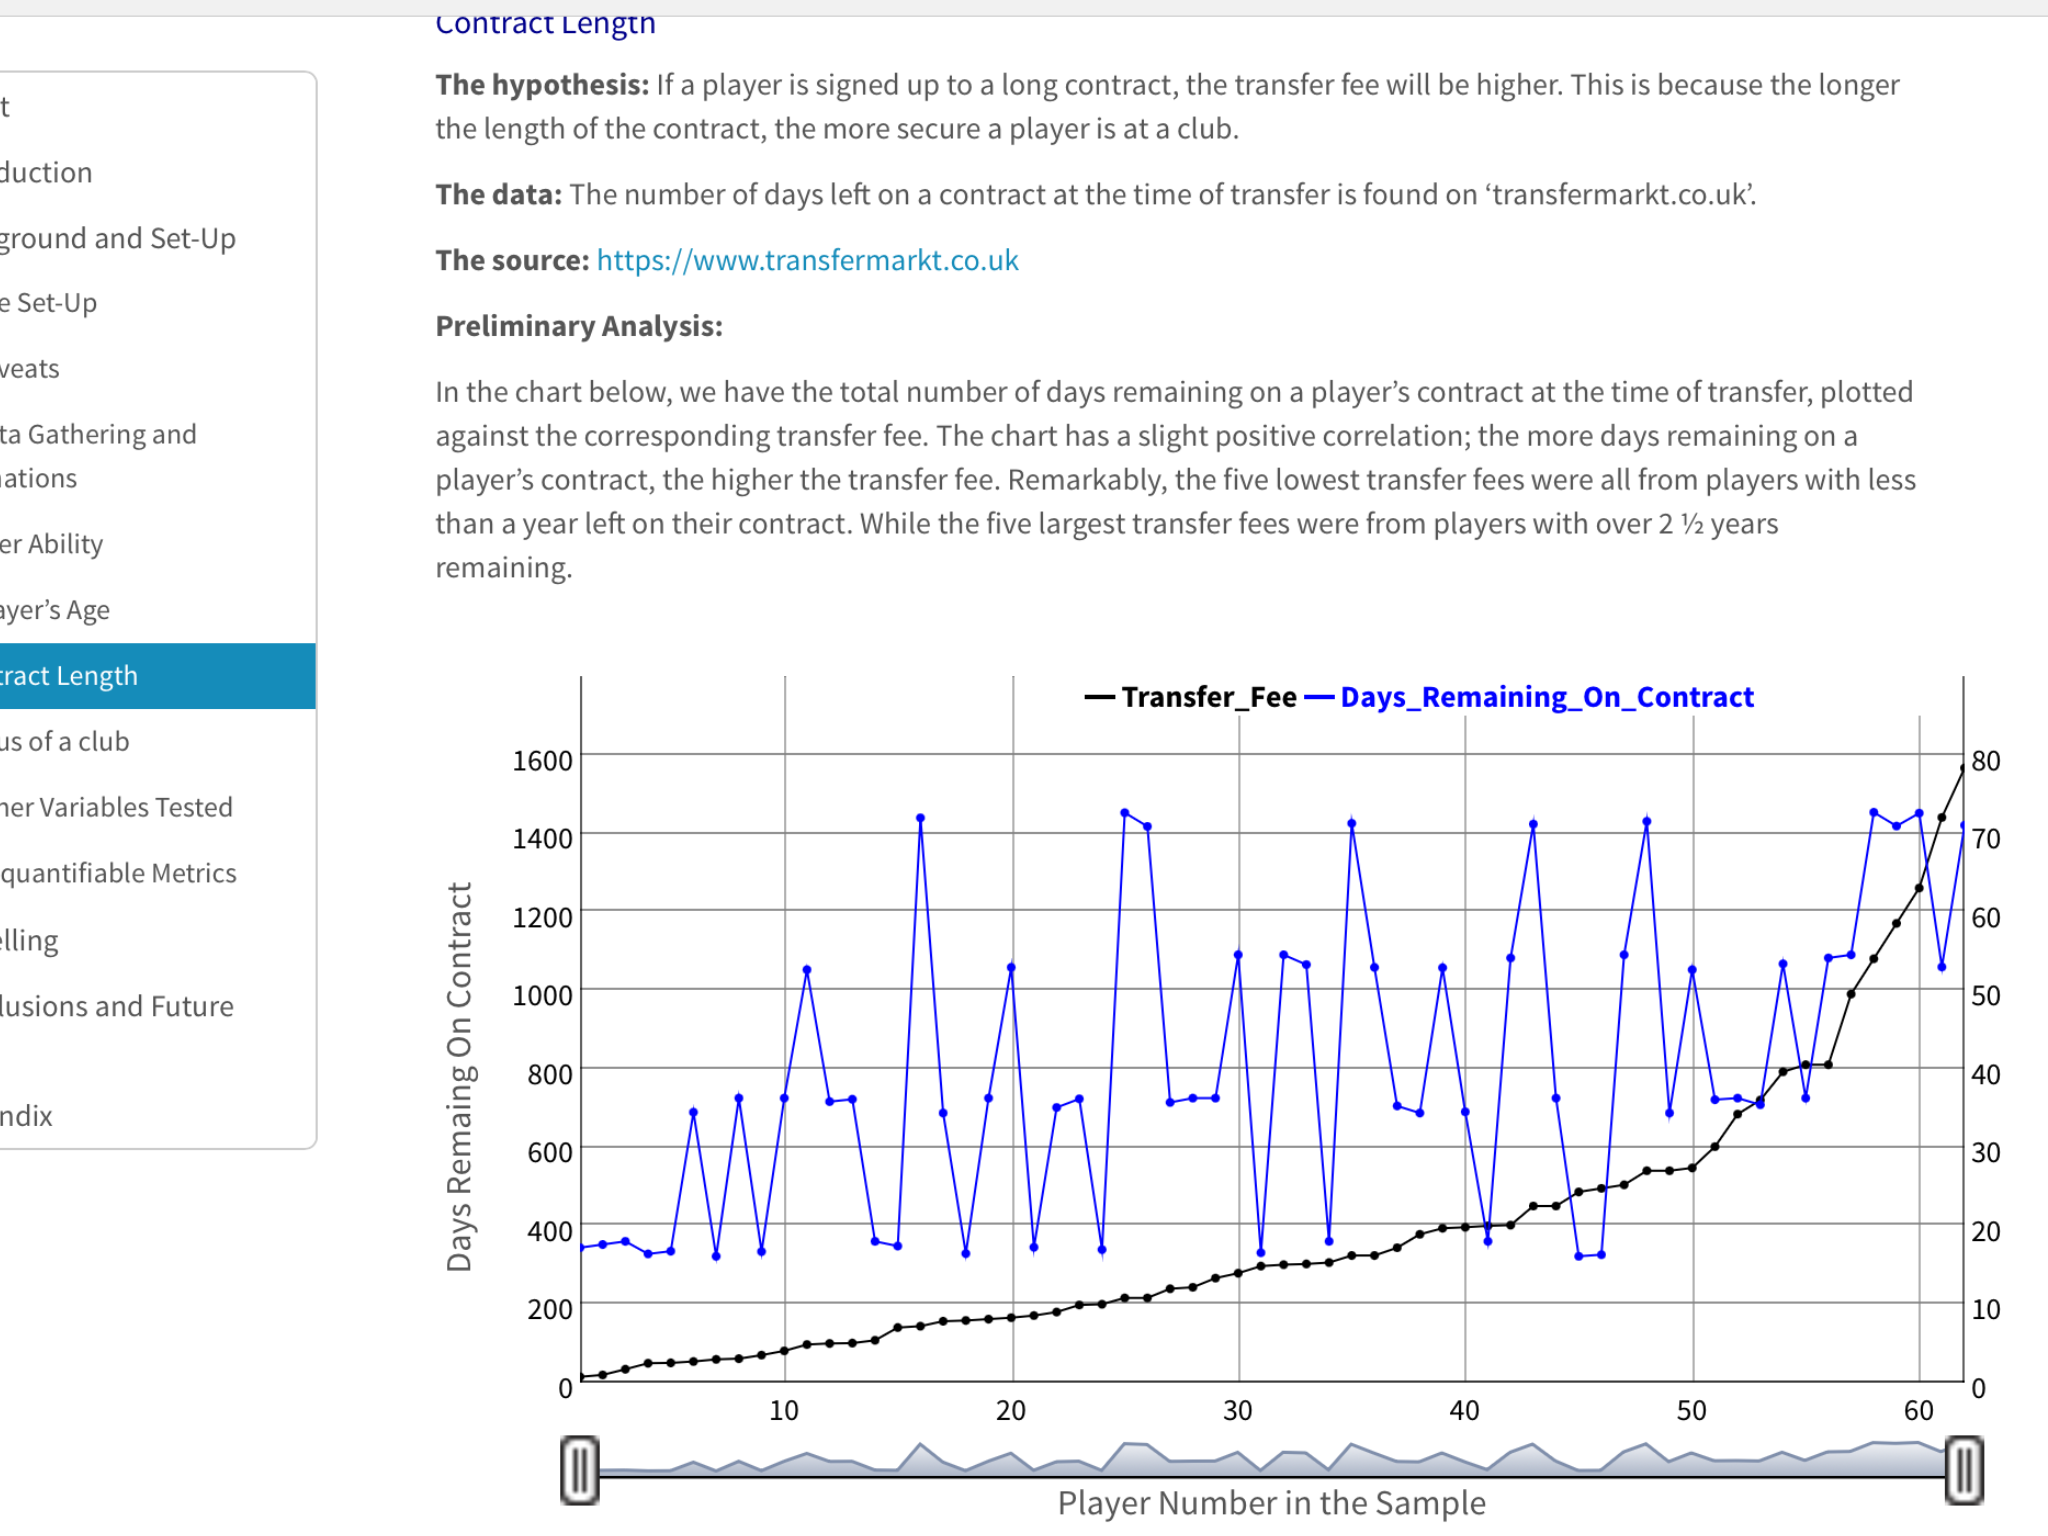Open Unquantifiable Metrics sidebar entry
Viewport: 2048px width, 1536px height.
coord(118,873)
